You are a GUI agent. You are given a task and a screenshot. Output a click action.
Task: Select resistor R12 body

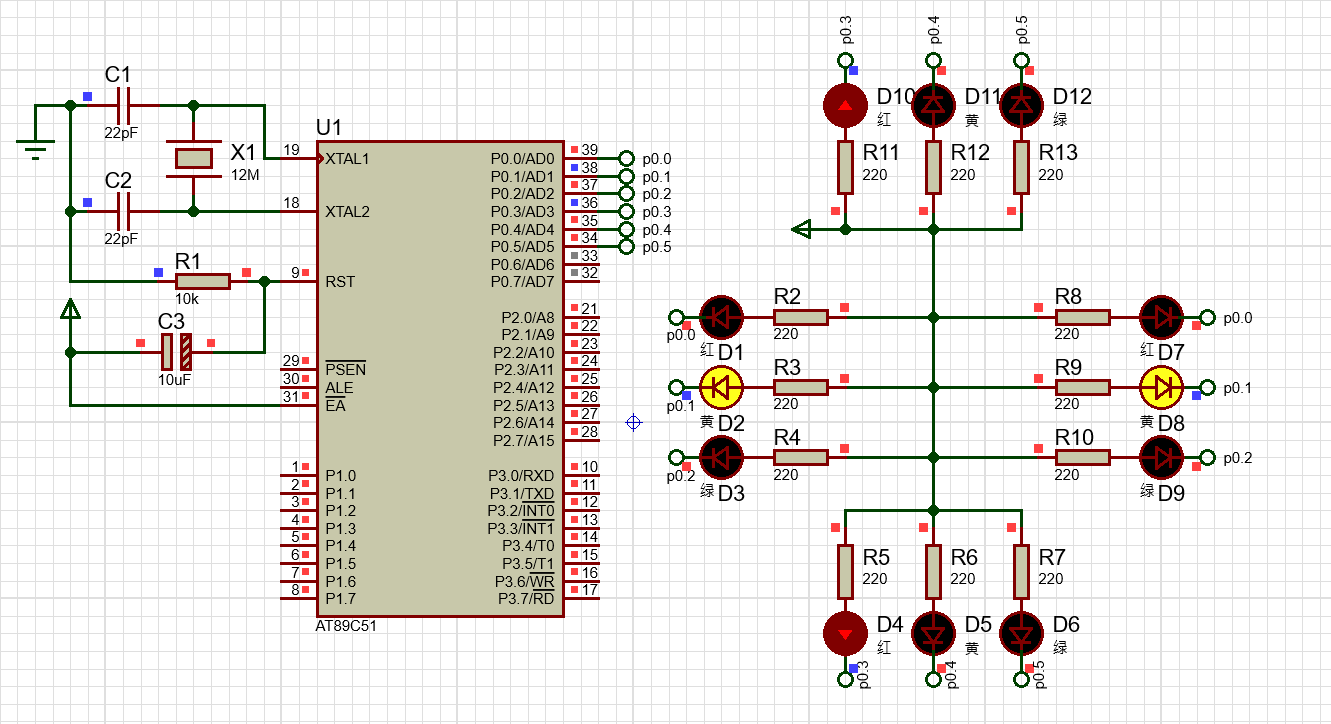pos(934,167)
